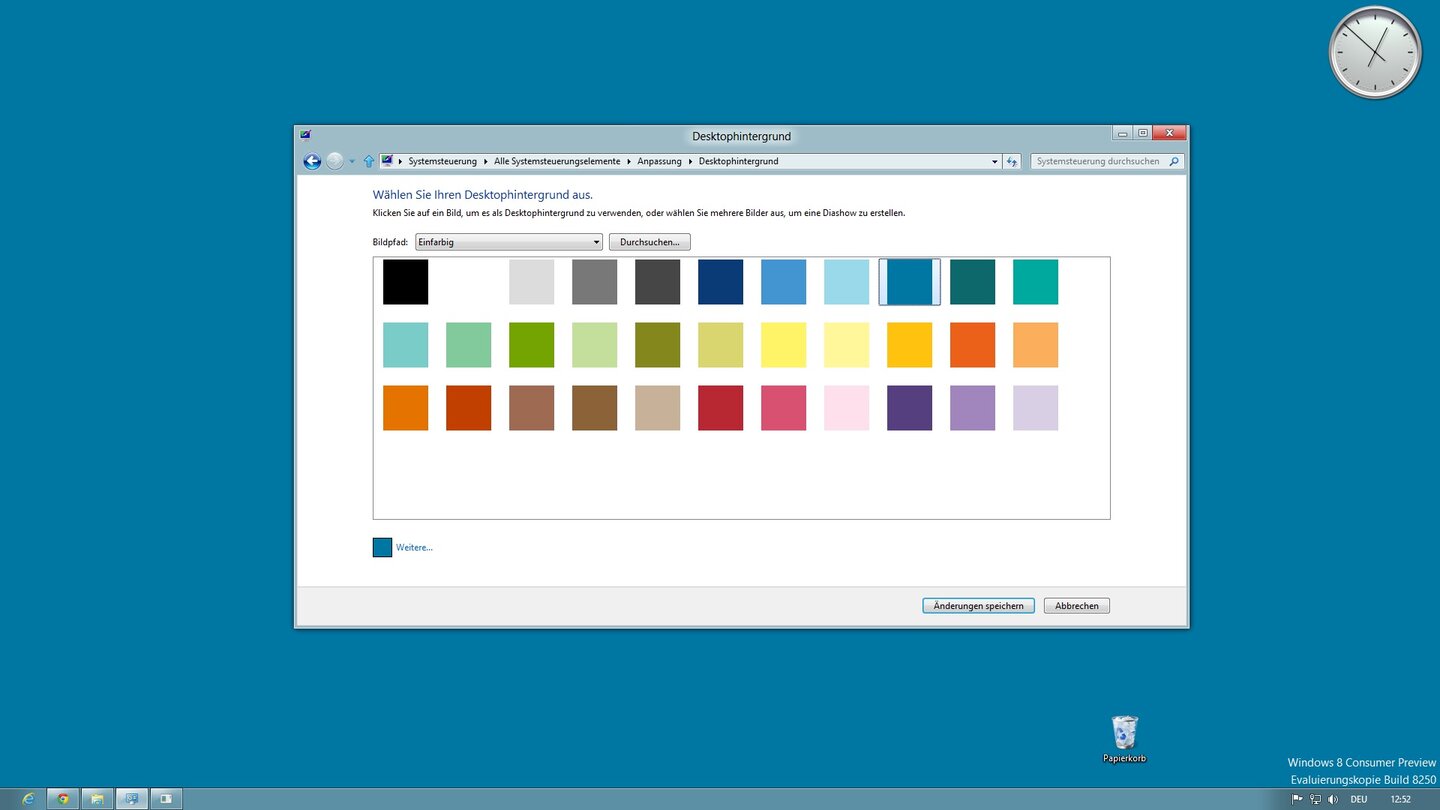
Task: Pick the olive green color swatch
Action: coord(657,345)
